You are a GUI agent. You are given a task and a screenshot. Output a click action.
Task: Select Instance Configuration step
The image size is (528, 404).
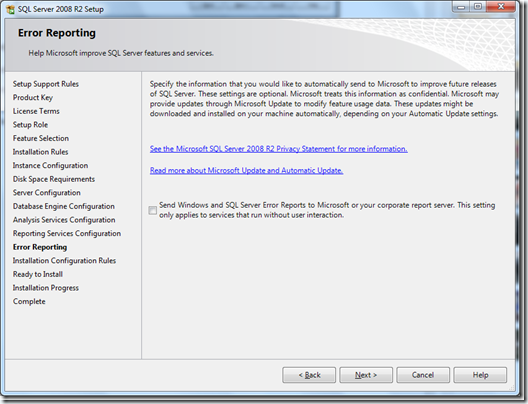pyautogui.click(x=51, y=165)
